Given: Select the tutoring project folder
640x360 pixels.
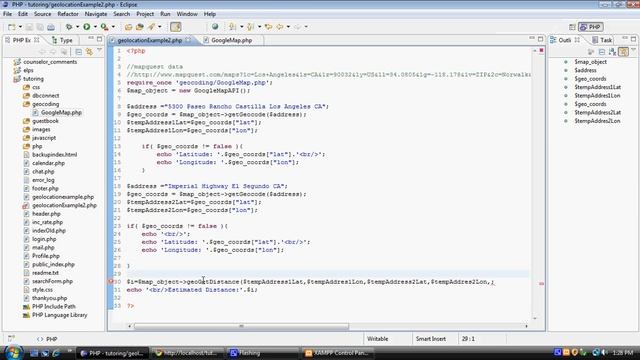Looking at the screenshot, I should [33, 79].
